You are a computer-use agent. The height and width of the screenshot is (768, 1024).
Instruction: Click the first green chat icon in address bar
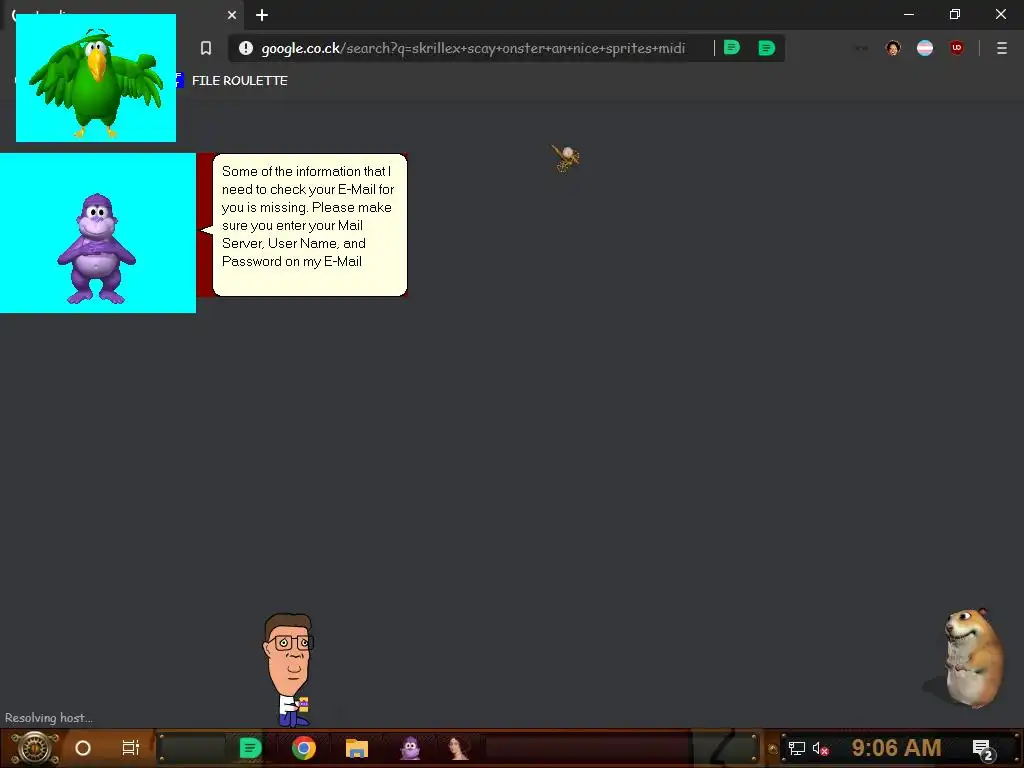[732, 48]
